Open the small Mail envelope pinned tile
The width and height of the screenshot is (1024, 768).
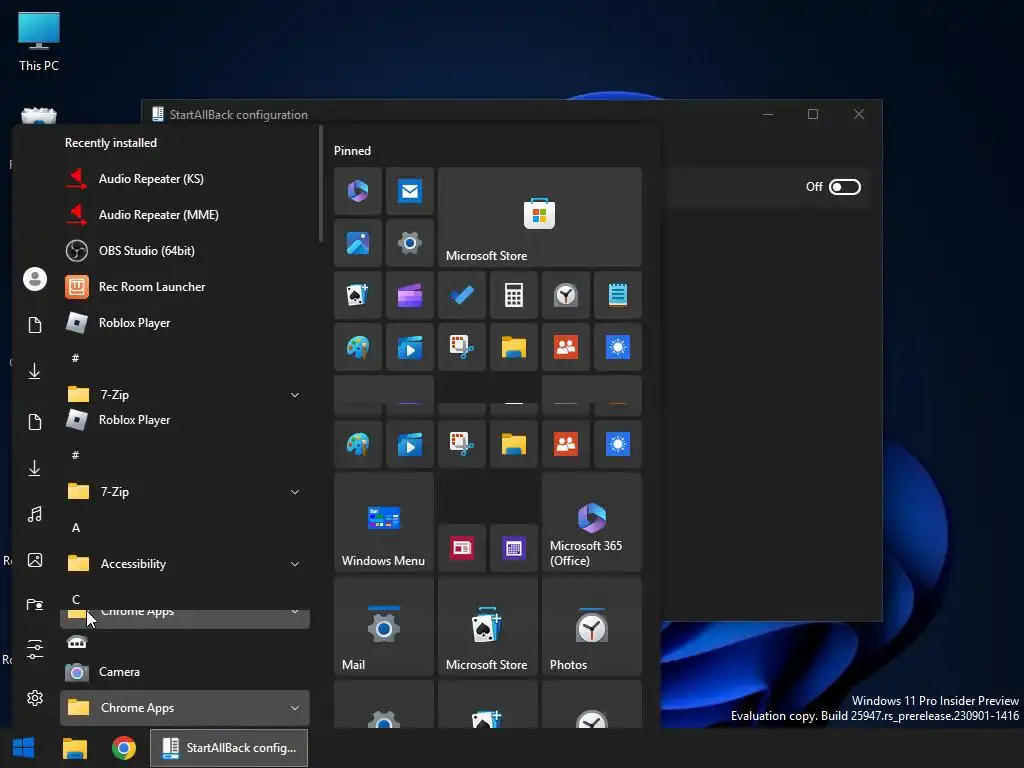point(409,191)
